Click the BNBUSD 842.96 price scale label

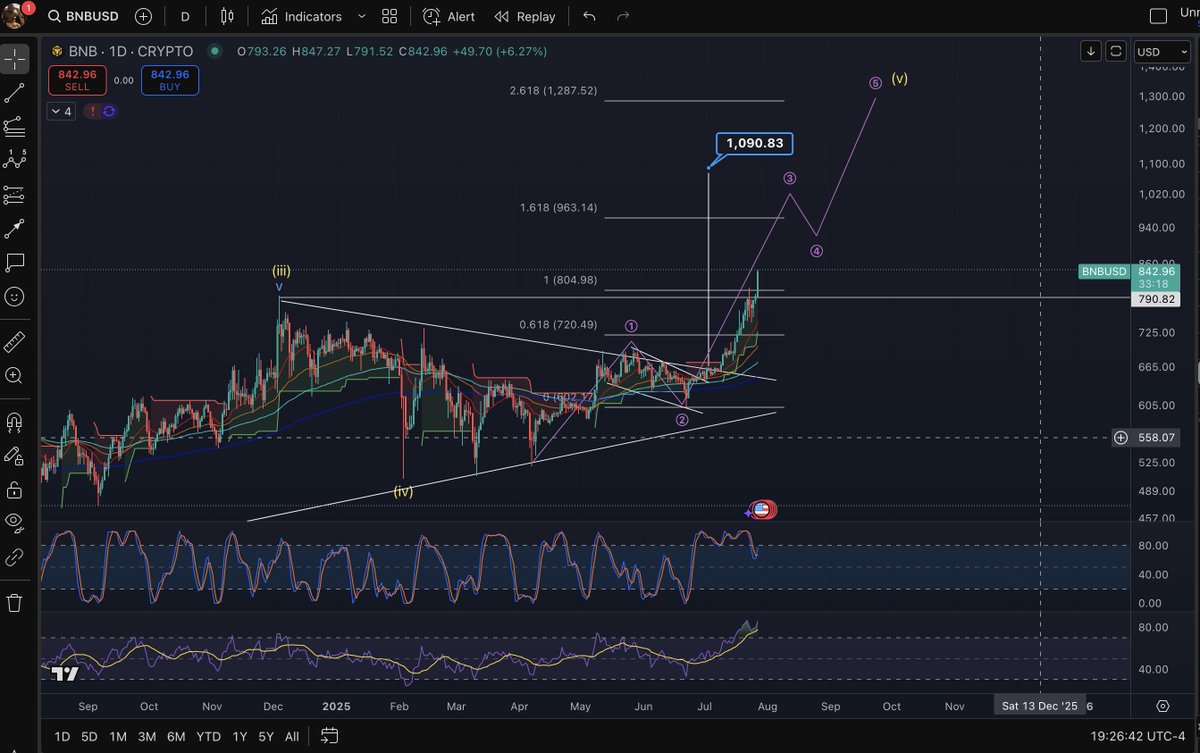pyautogui.click(x=1130, y=277)
